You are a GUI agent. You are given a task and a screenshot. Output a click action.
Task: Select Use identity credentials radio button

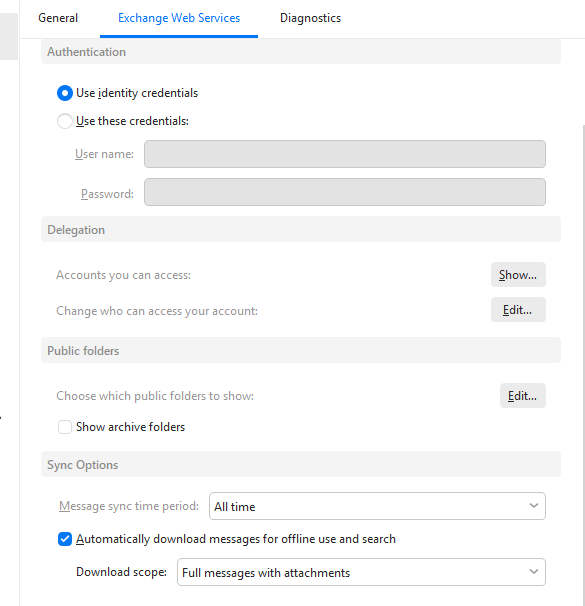click(65, 93)
